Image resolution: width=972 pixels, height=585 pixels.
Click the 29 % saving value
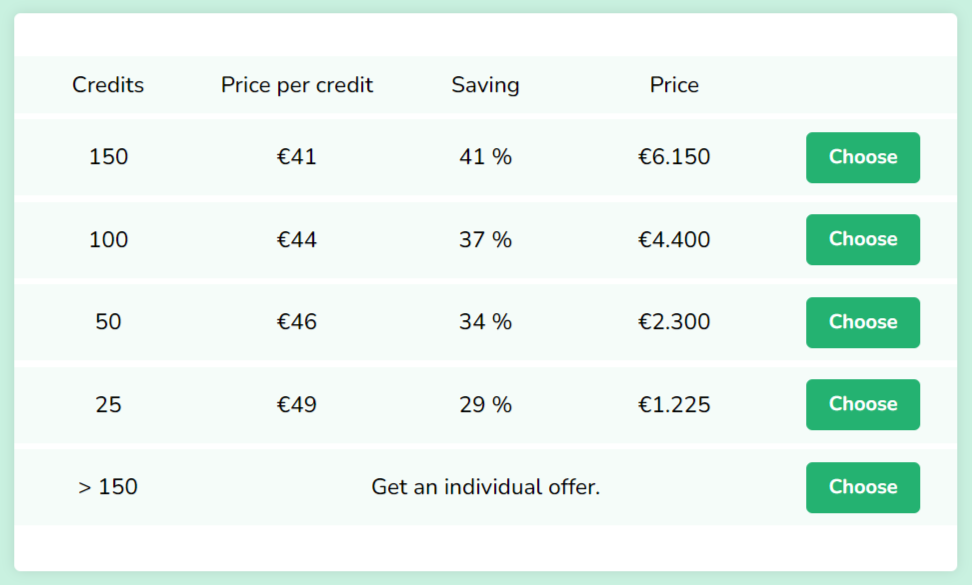485,404
